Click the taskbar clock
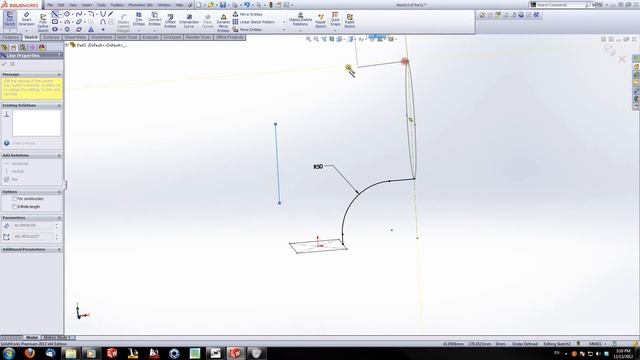Viewport: 640px width, 360px height. (x=623, y=353)
